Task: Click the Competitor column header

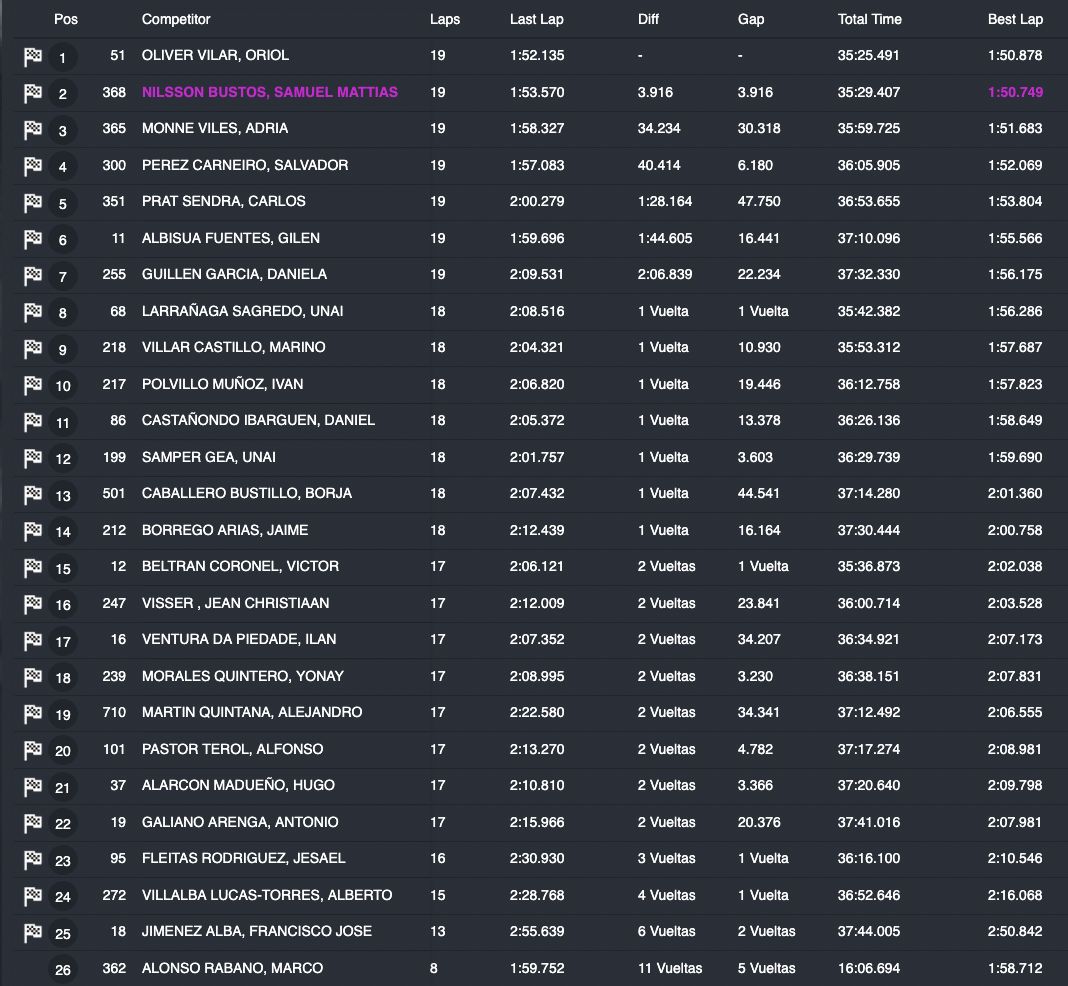Action: pos(176,19)
